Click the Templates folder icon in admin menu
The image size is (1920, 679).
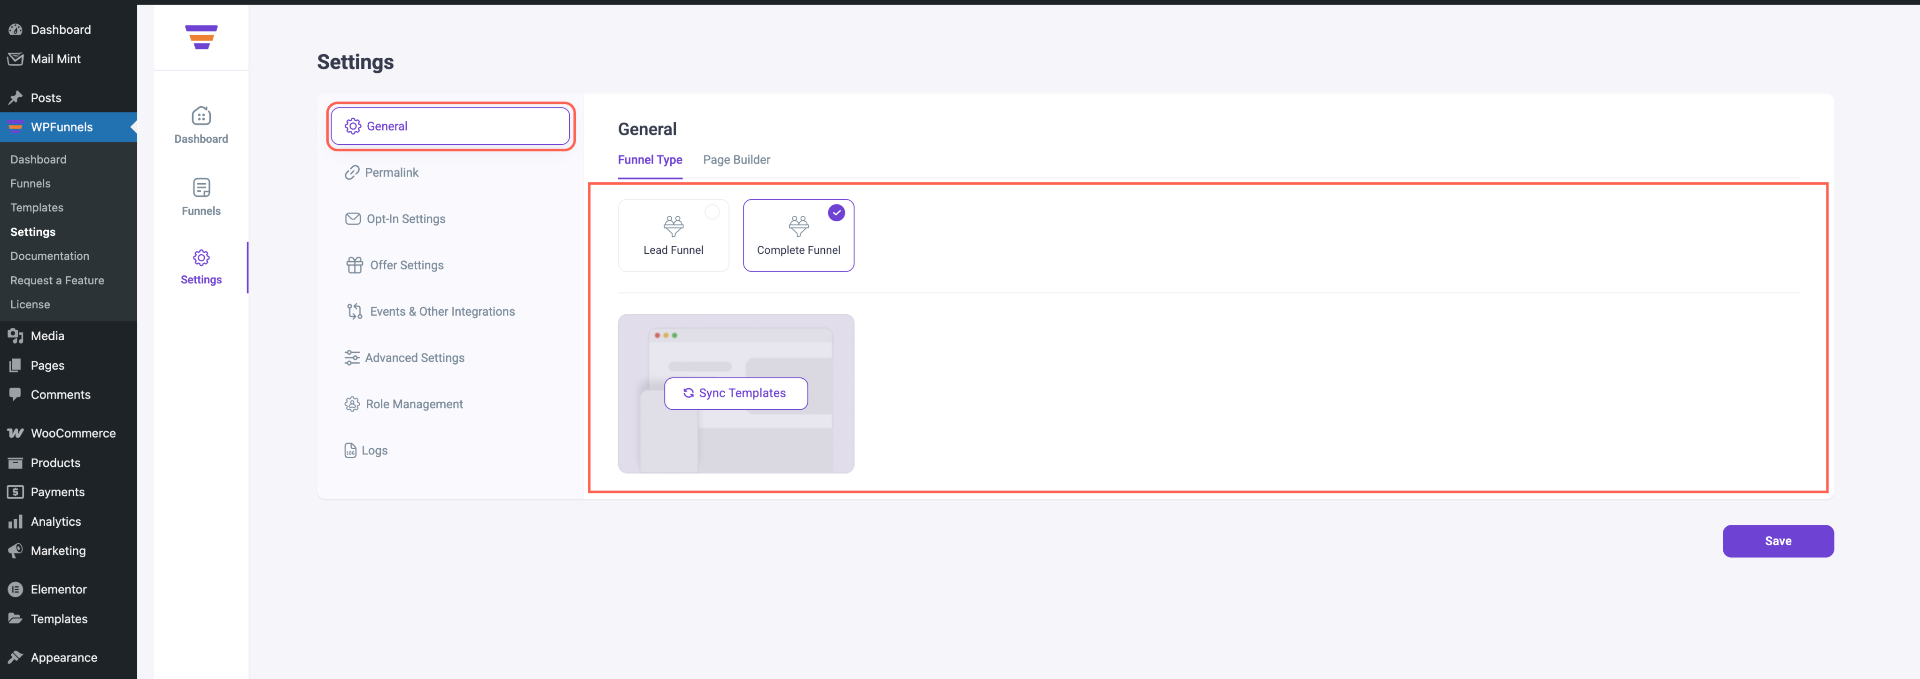[x=15, y=619]
